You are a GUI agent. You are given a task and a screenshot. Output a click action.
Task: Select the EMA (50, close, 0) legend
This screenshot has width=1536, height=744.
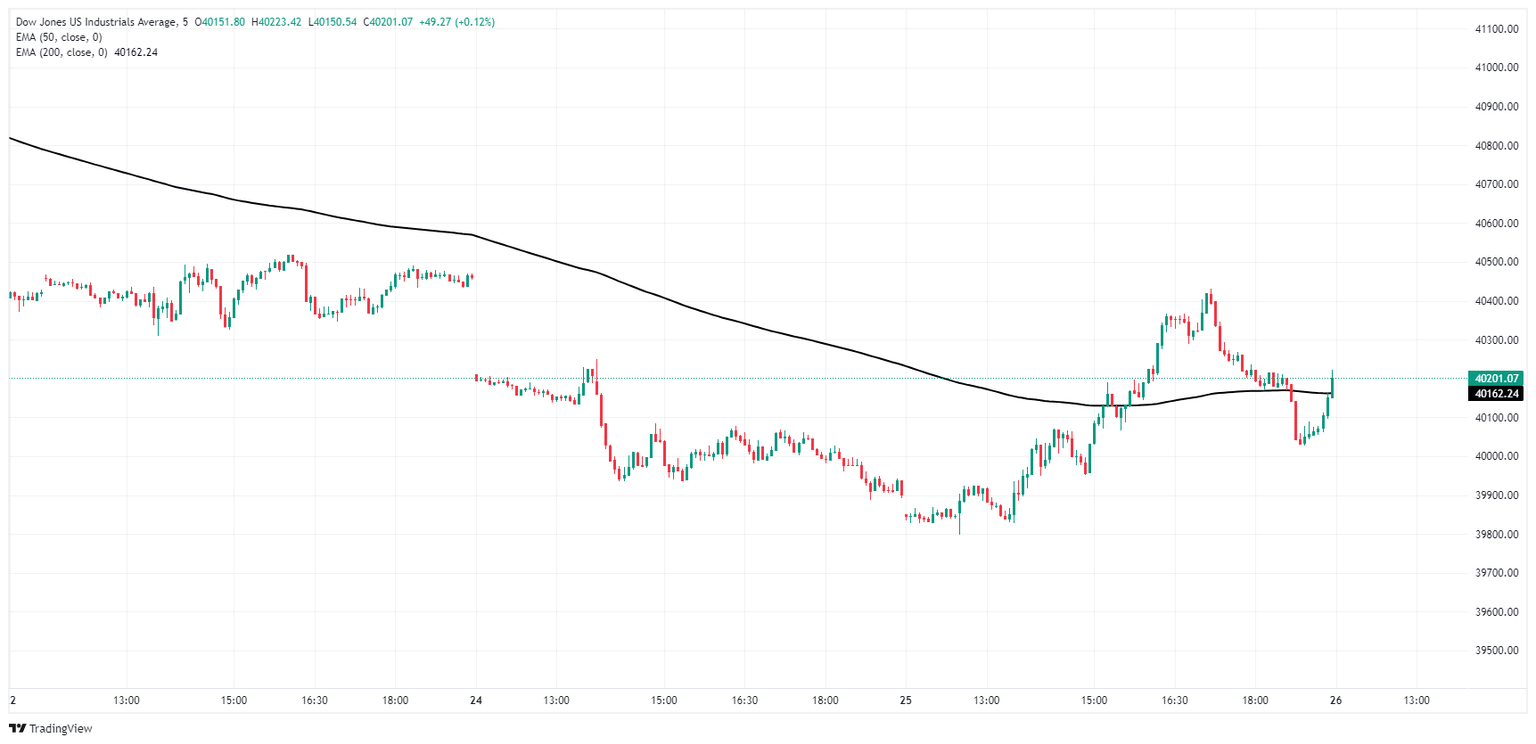coord(59,37)
